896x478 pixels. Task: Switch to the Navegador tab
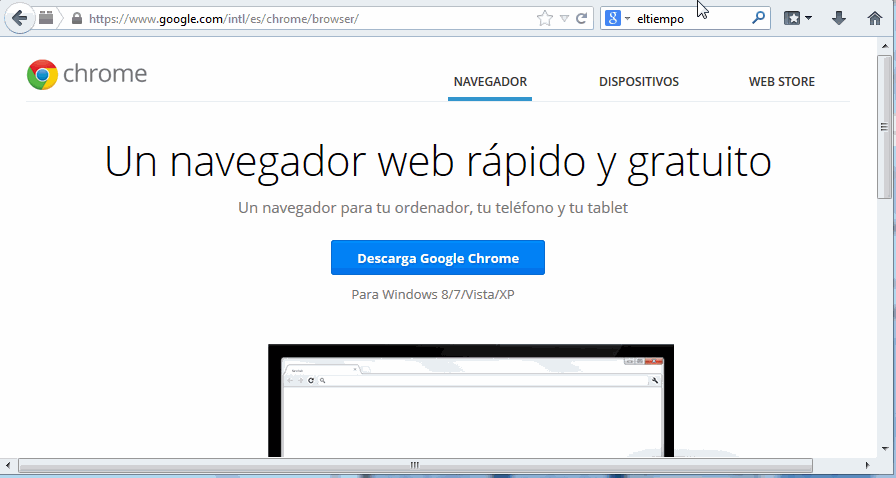[x=490, y=82]
